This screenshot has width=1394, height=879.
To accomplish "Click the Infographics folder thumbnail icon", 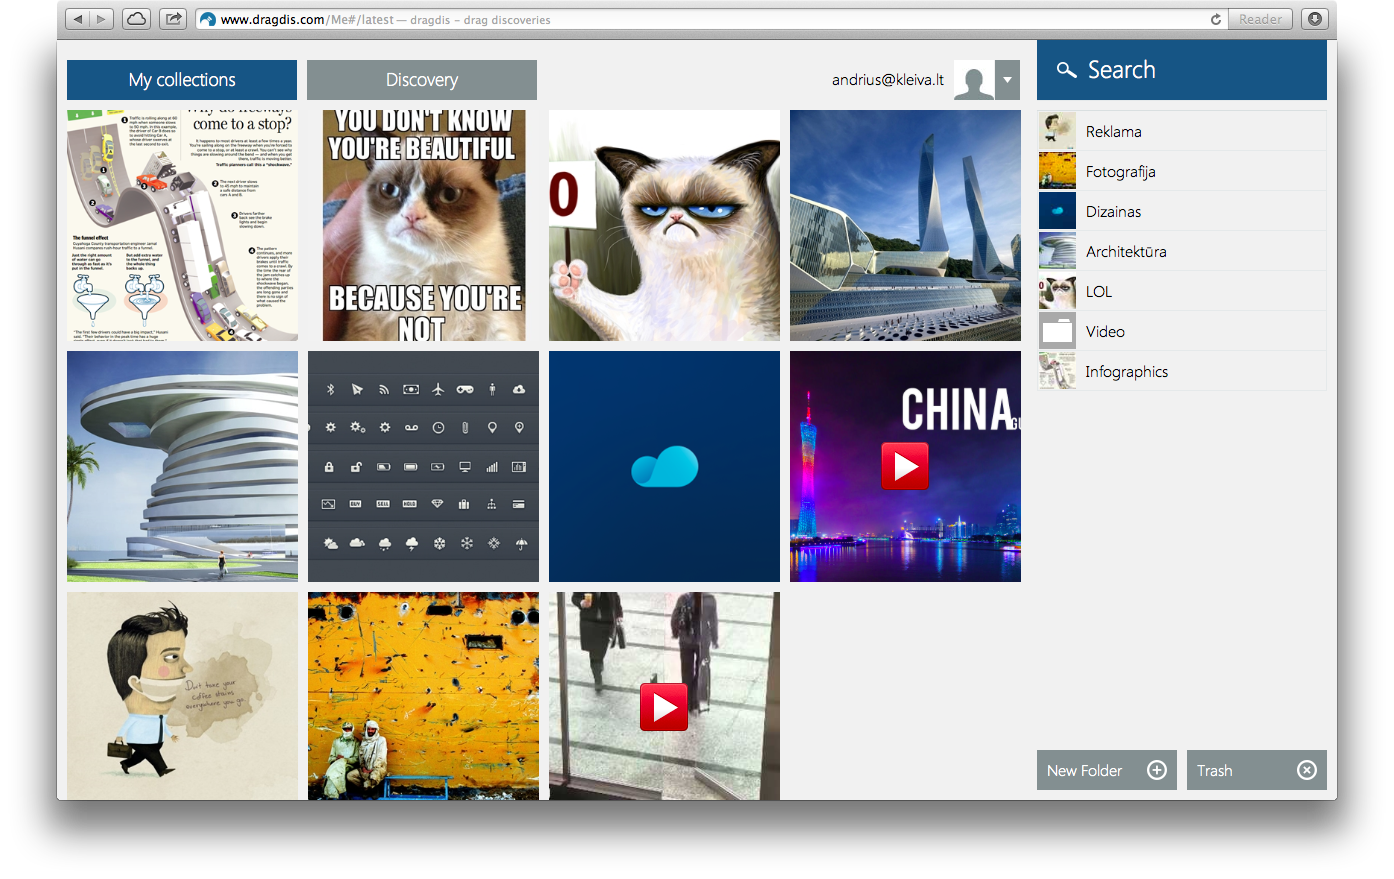I will (x=1057, y=371).
